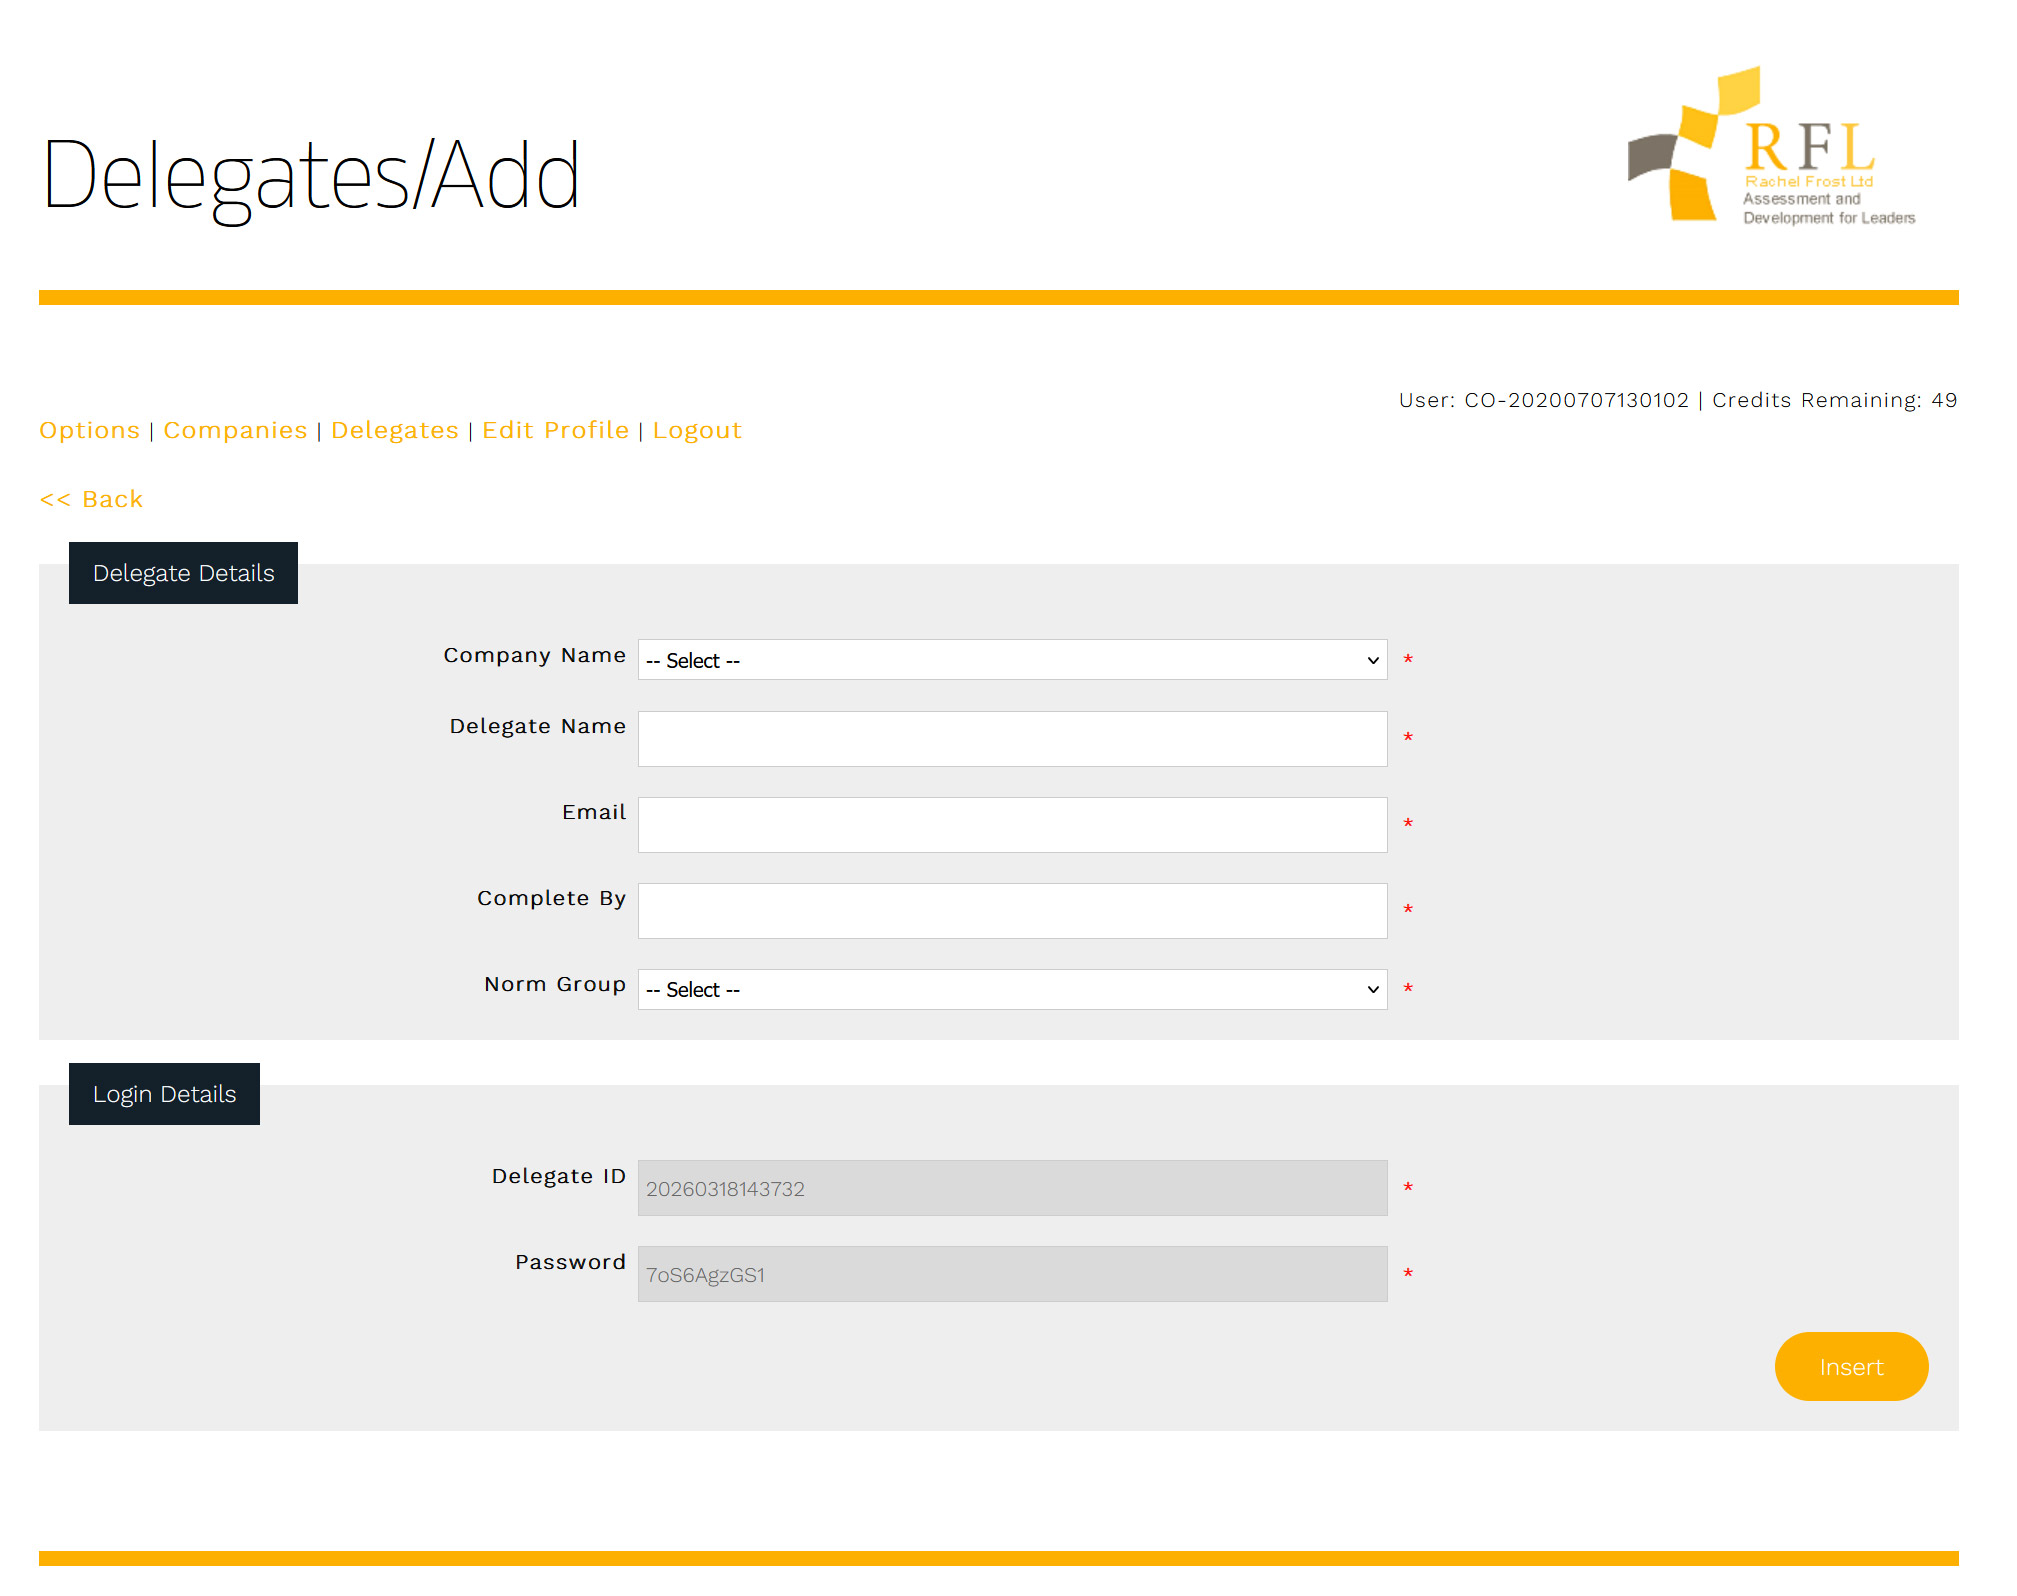Open Edit Profile page
This screenshot has height=1596, width=2017.
point(555,430)
